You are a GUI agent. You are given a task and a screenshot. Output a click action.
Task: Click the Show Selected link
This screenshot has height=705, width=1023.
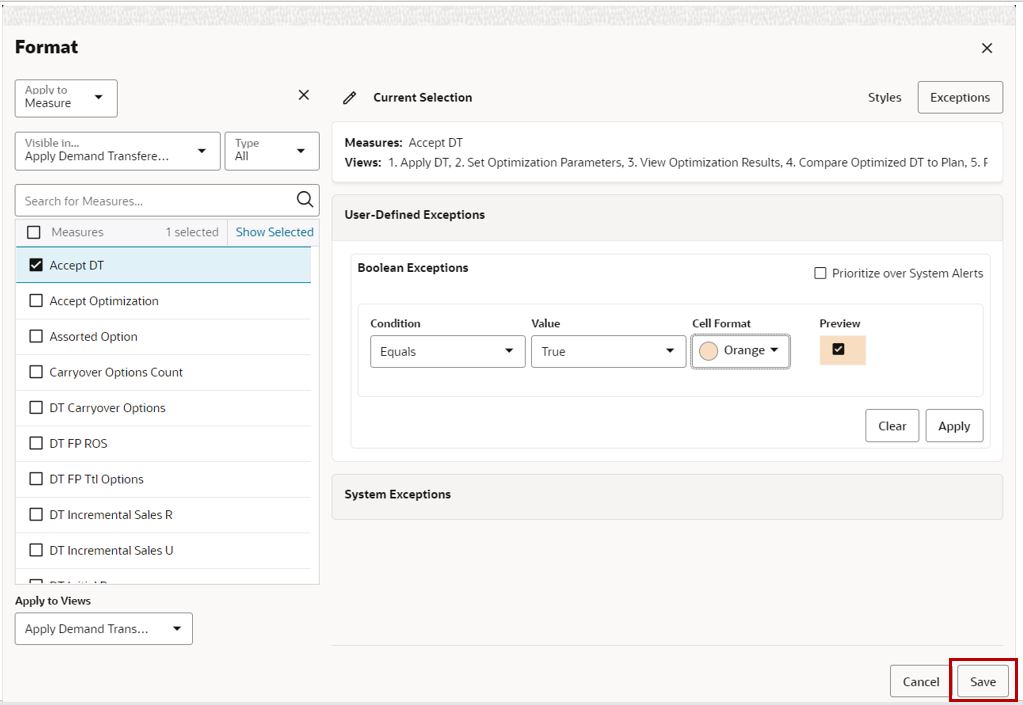274,231
